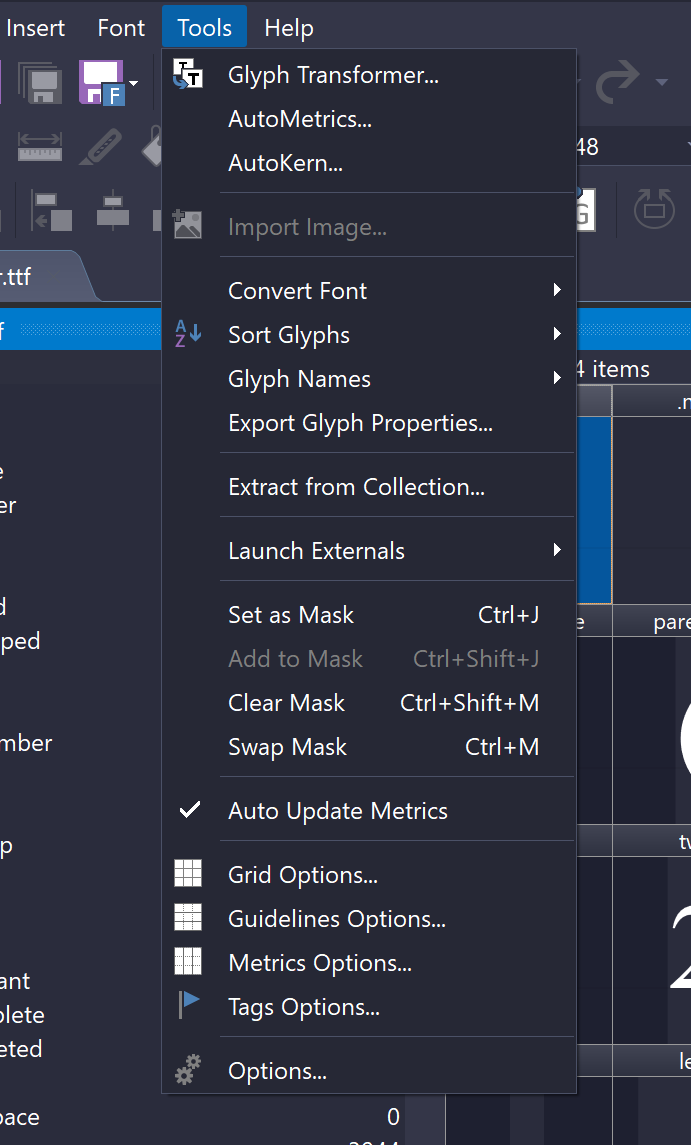Expand the Launch Externals submenu
This screenshot has height=1145, width=691.
click(556, 550)
